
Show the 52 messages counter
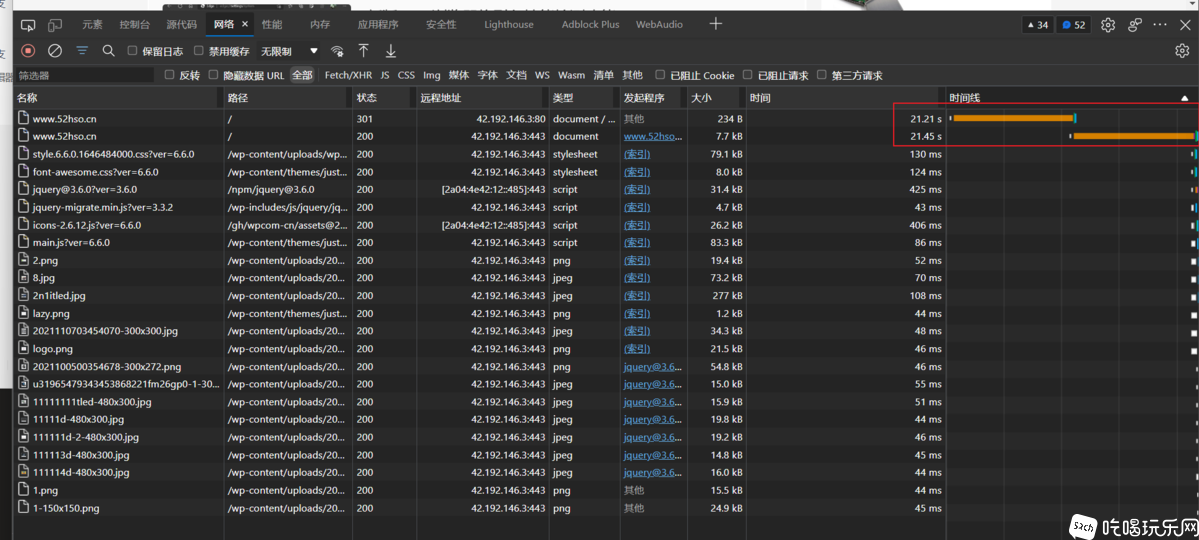pos(1074,25)
